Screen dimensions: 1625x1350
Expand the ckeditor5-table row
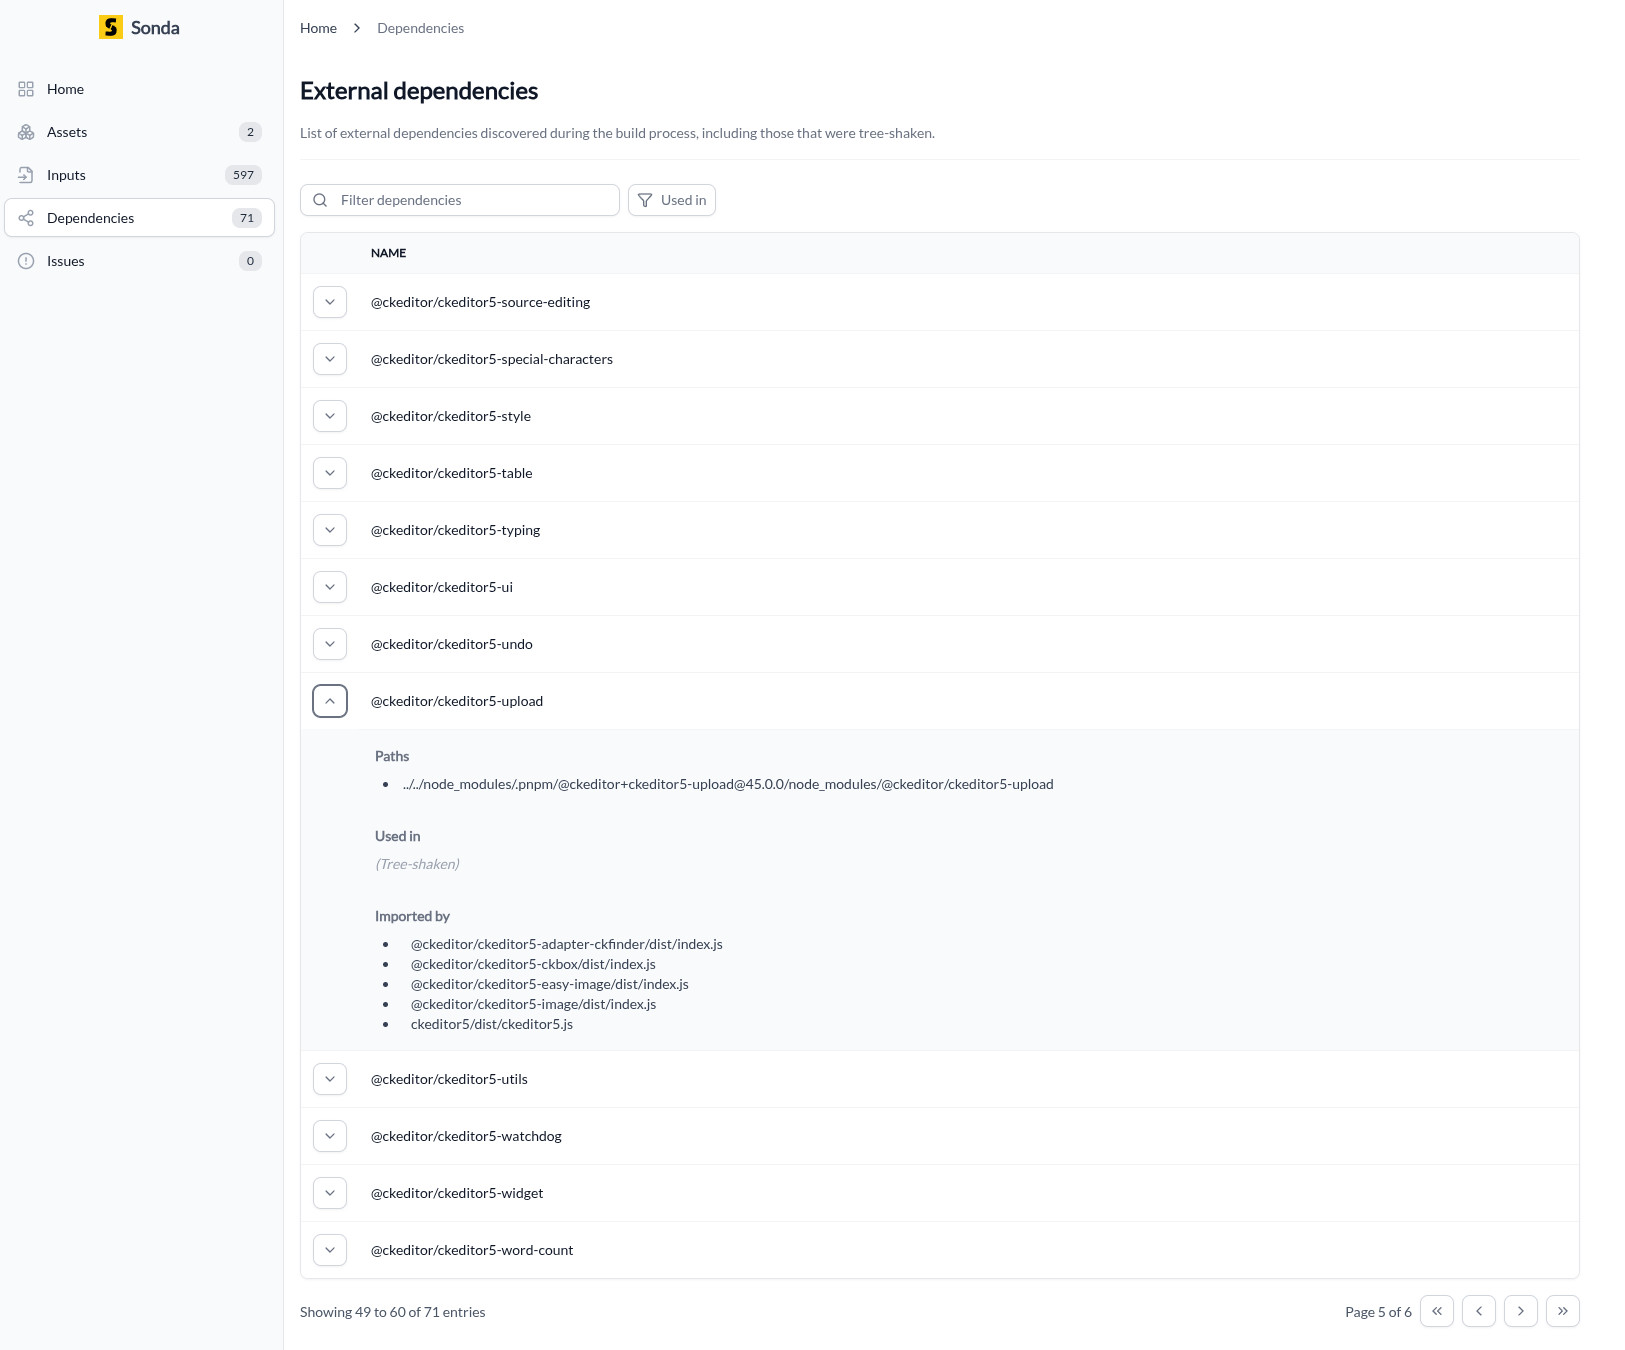330,473
